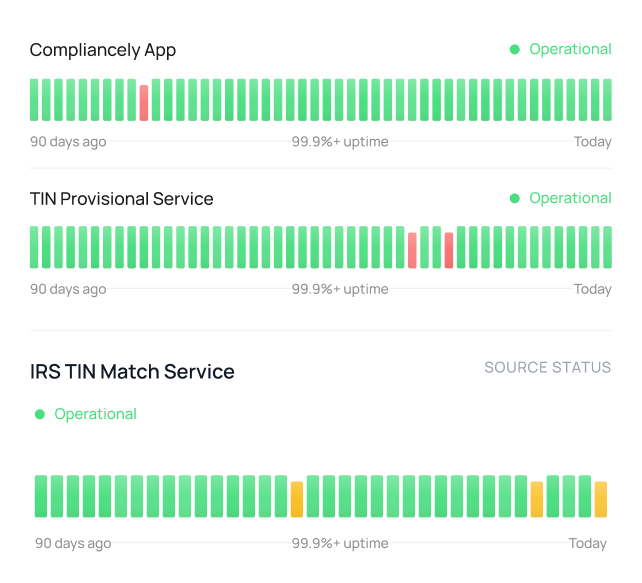
Task: Click the green dot for TIN Provisional Service
Action: [x=515, y=198]
